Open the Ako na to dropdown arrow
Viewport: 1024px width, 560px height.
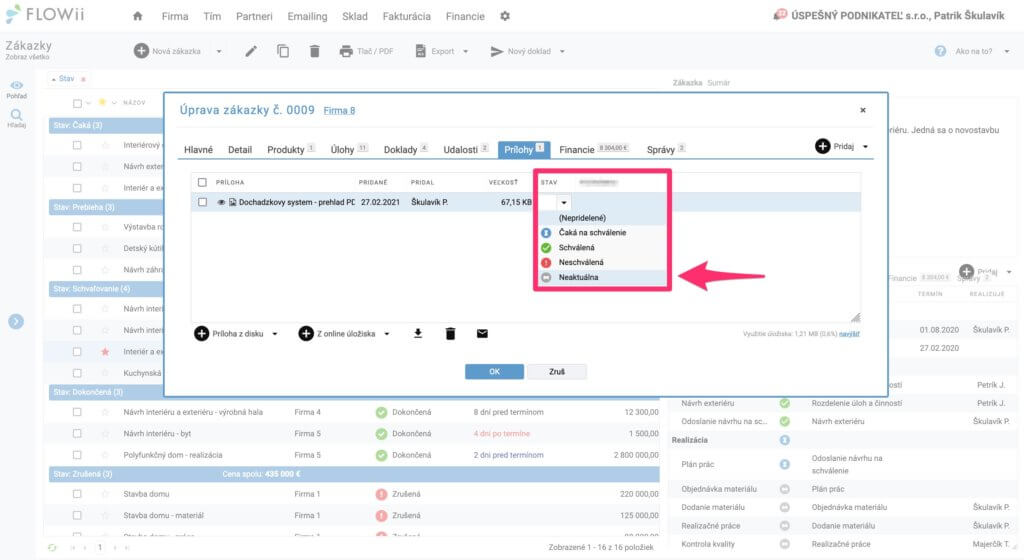coord(1006,51)
